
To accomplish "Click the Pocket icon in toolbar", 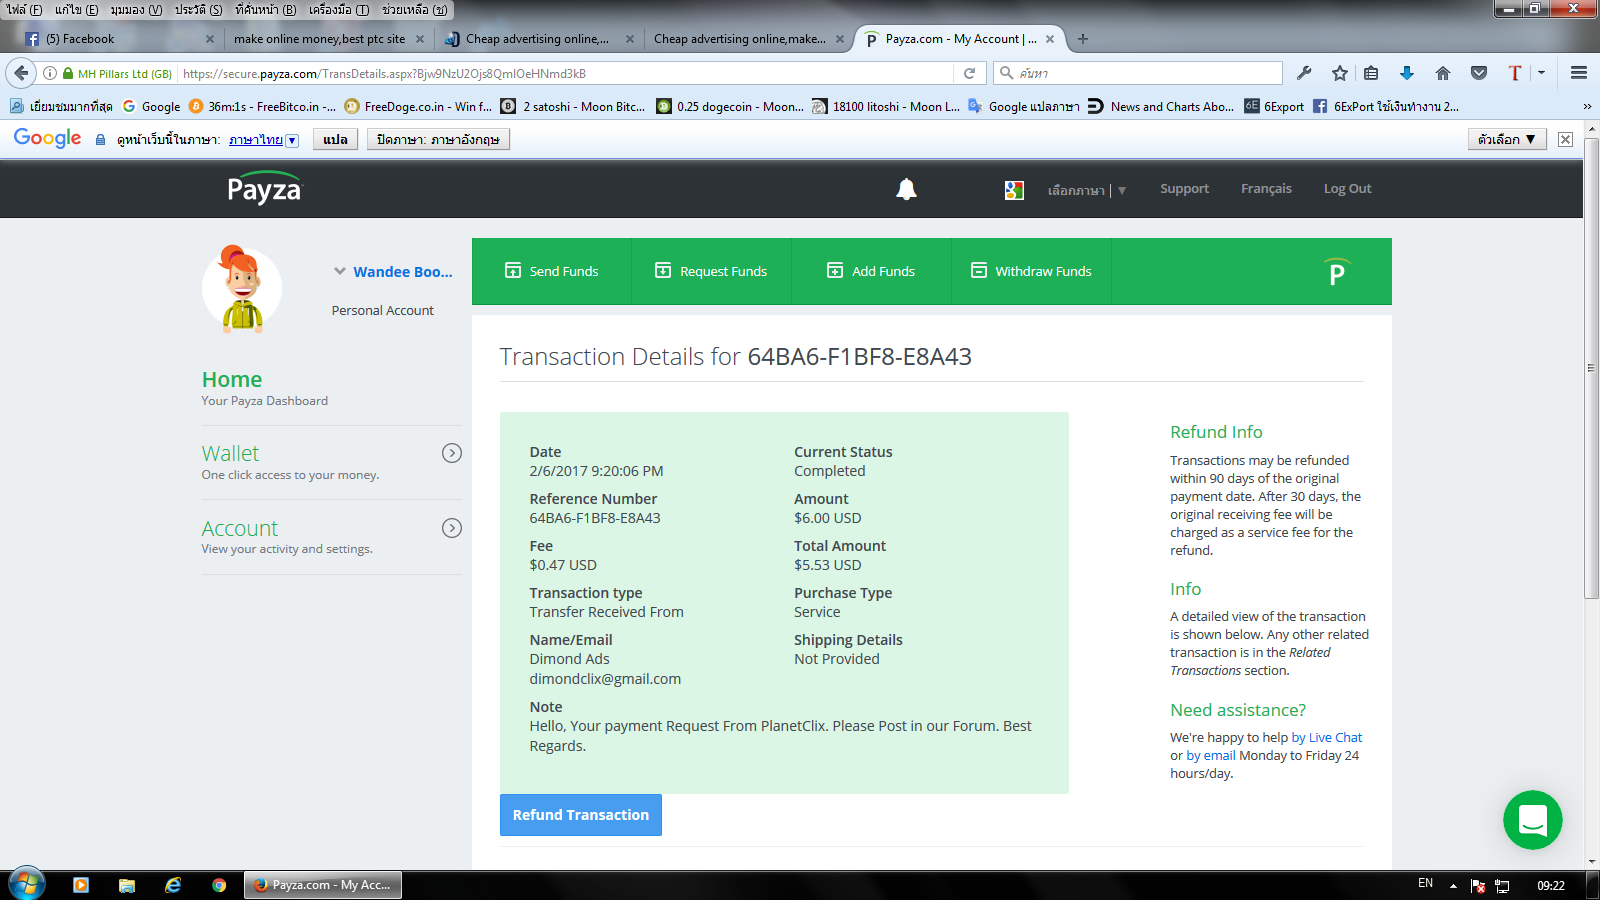I will pos(1479,73).
